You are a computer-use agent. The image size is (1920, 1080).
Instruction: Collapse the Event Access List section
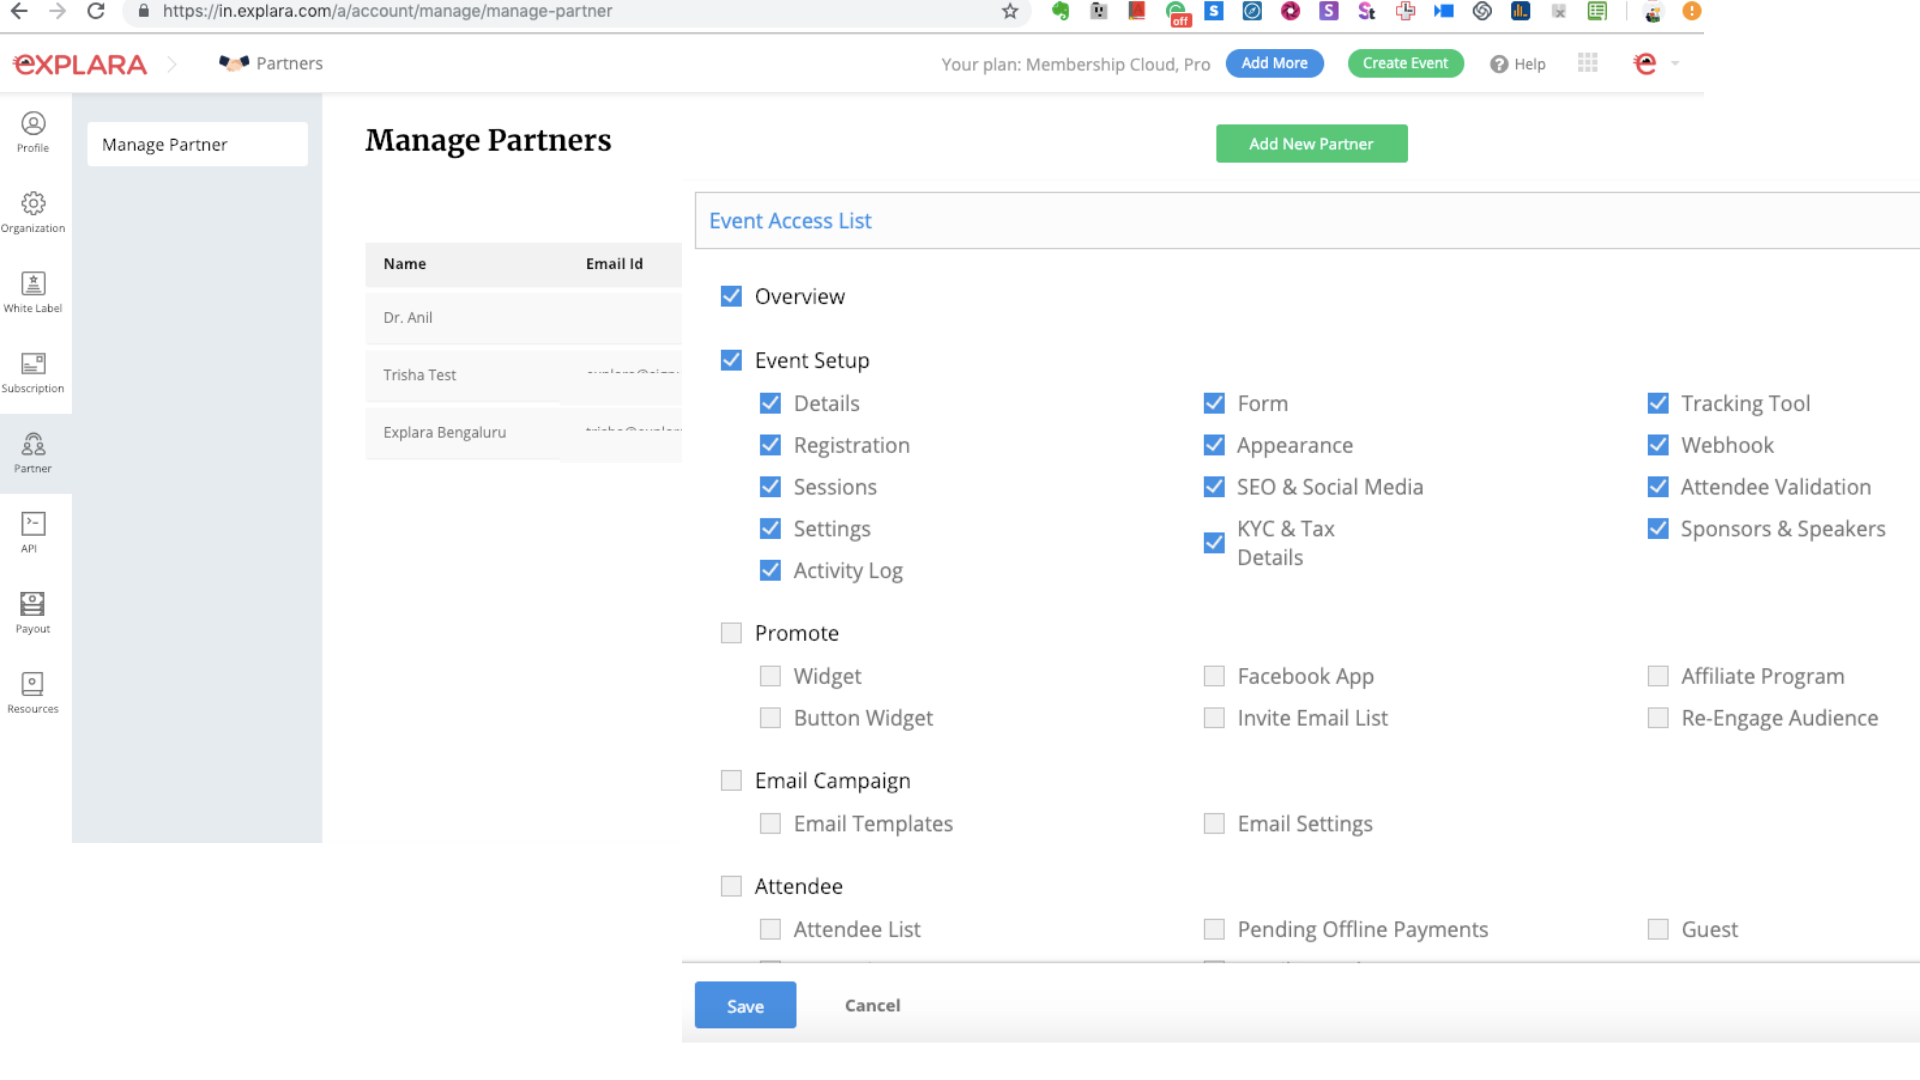click(789, 220)
